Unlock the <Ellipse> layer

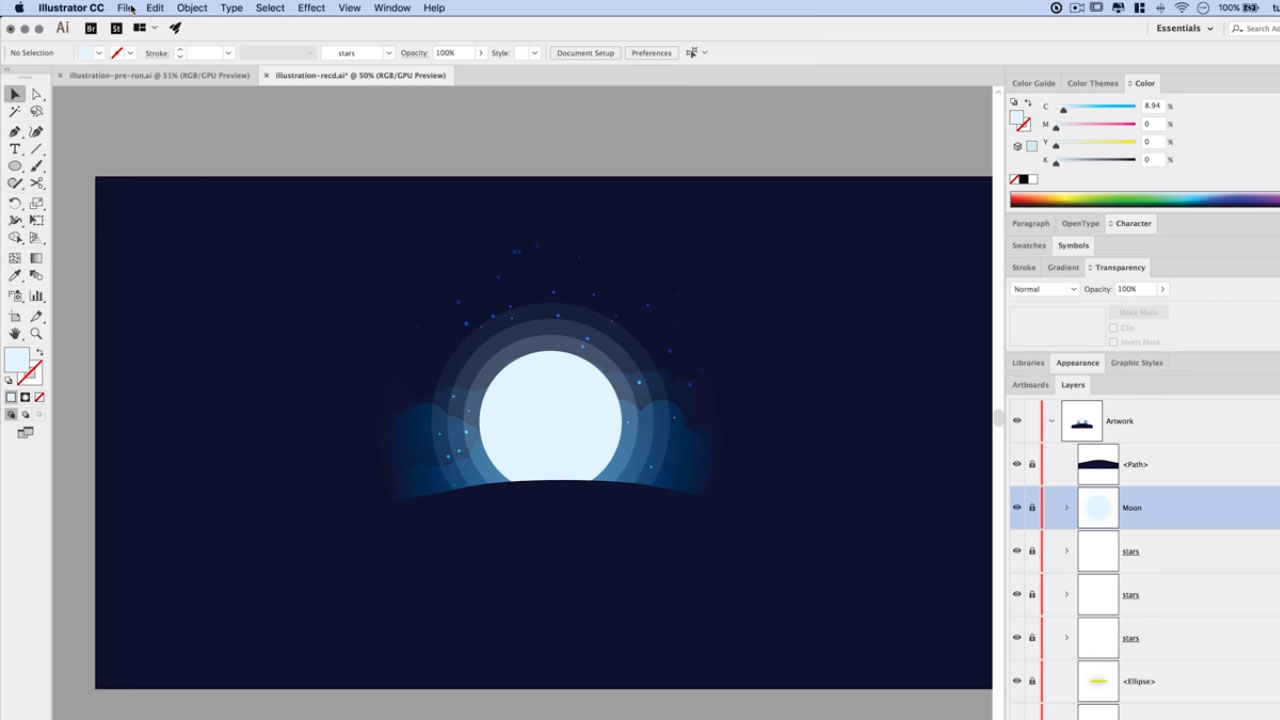pos(1032,681)
